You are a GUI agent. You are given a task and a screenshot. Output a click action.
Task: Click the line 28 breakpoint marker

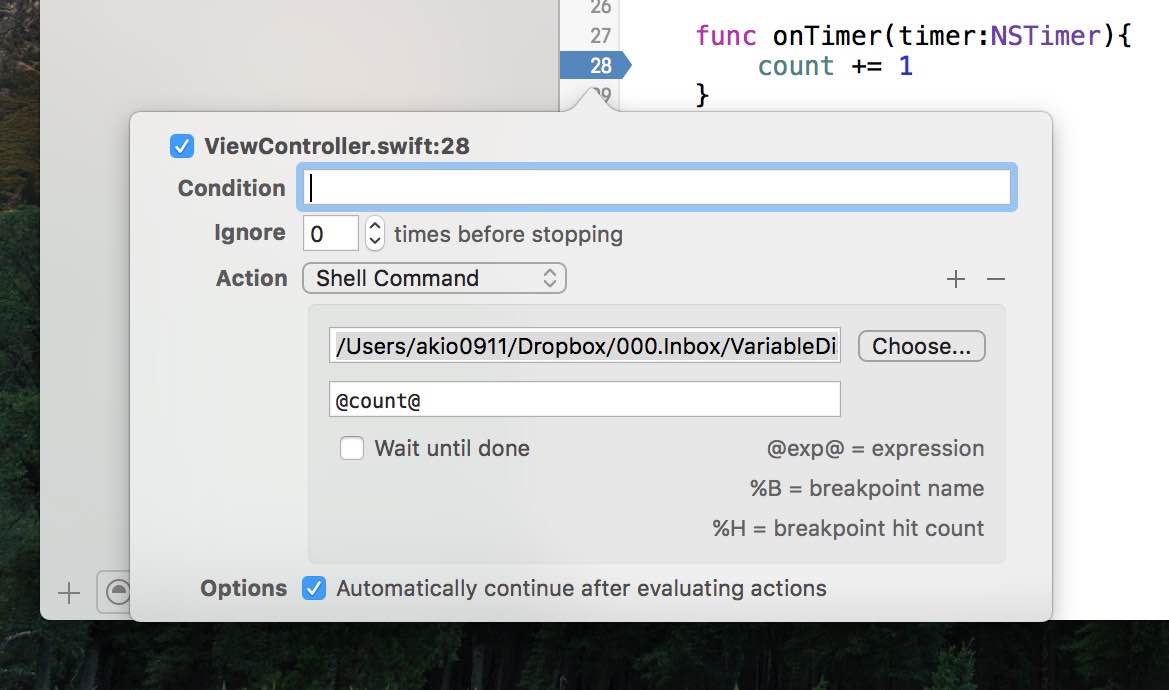click(x=595, y=66)
